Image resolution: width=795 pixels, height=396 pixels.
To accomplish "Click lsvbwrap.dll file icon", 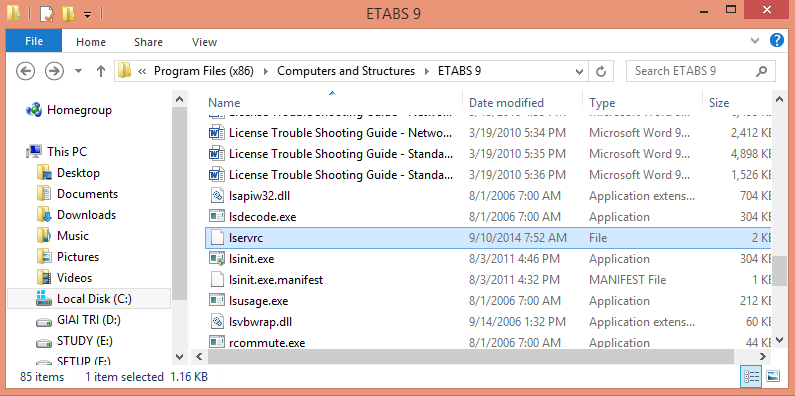I will (217, 321).
